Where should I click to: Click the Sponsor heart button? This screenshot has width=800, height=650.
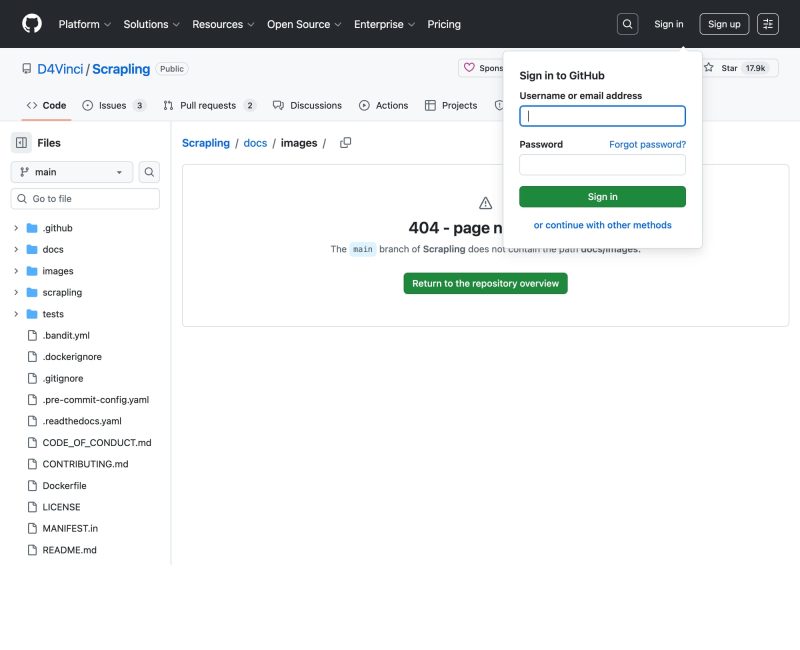tap(481, 68)
